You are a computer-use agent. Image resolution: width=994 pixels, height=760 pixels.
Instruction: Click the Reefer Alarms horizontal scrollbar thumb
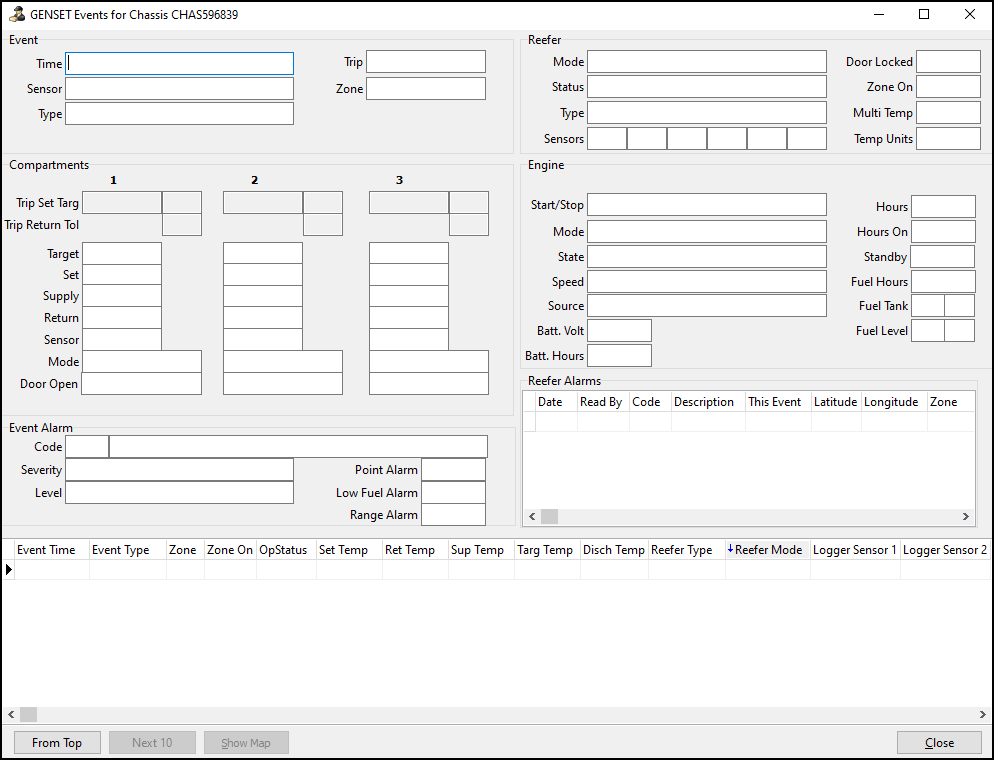[549, 516]
